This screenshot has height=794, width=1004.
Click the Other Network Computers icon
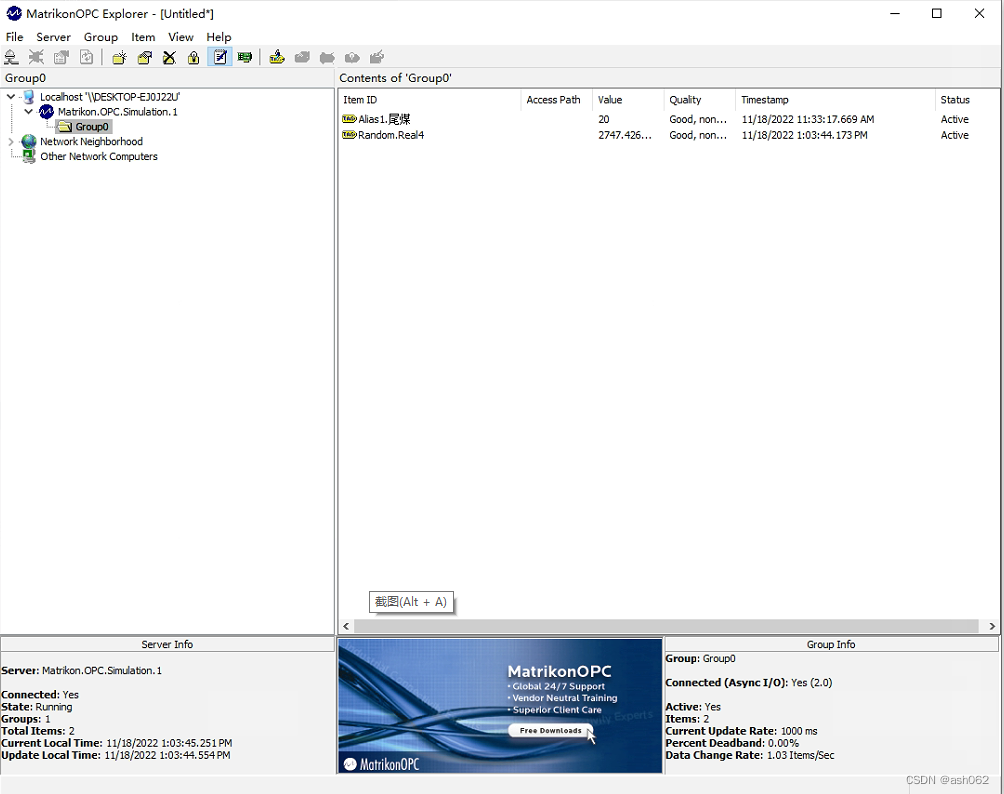tap(29, 156)
